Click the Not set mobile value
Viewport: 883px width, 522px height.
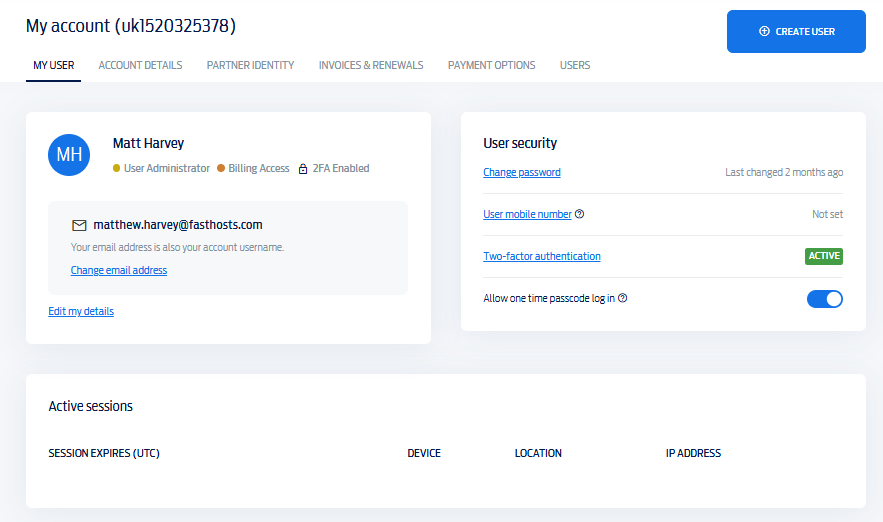[827, 214]
